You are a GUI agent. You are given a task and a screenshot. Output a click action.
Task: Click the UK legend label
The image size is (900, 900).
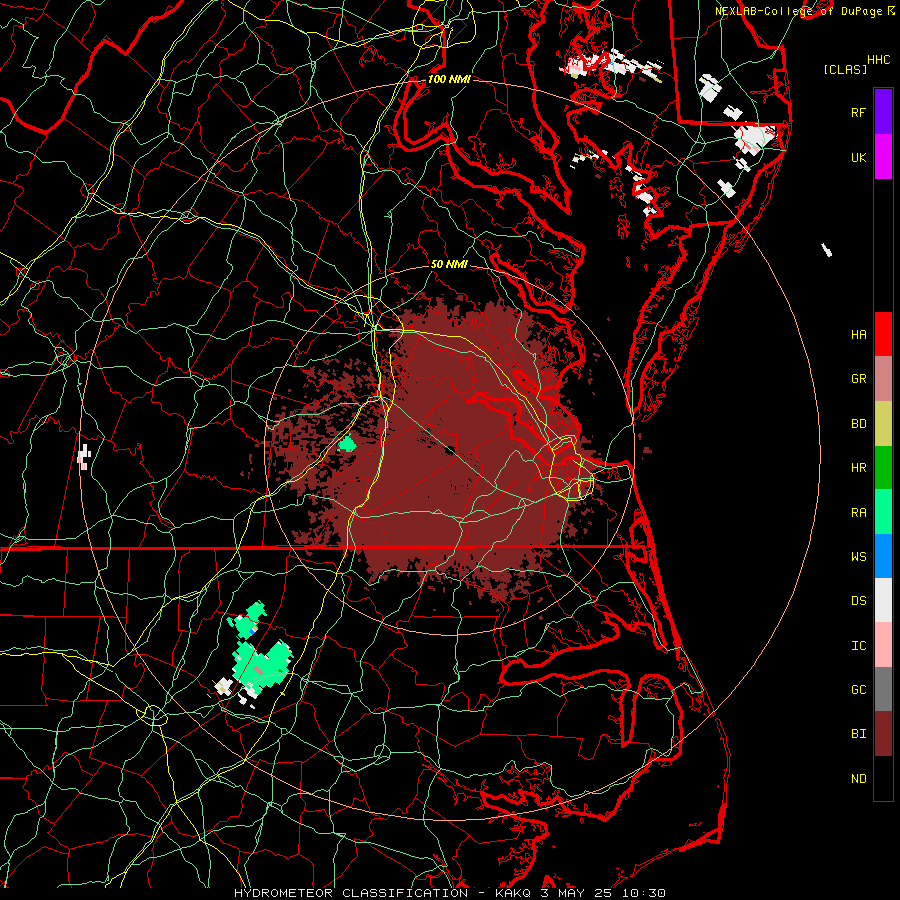click(x=859, y=157)
